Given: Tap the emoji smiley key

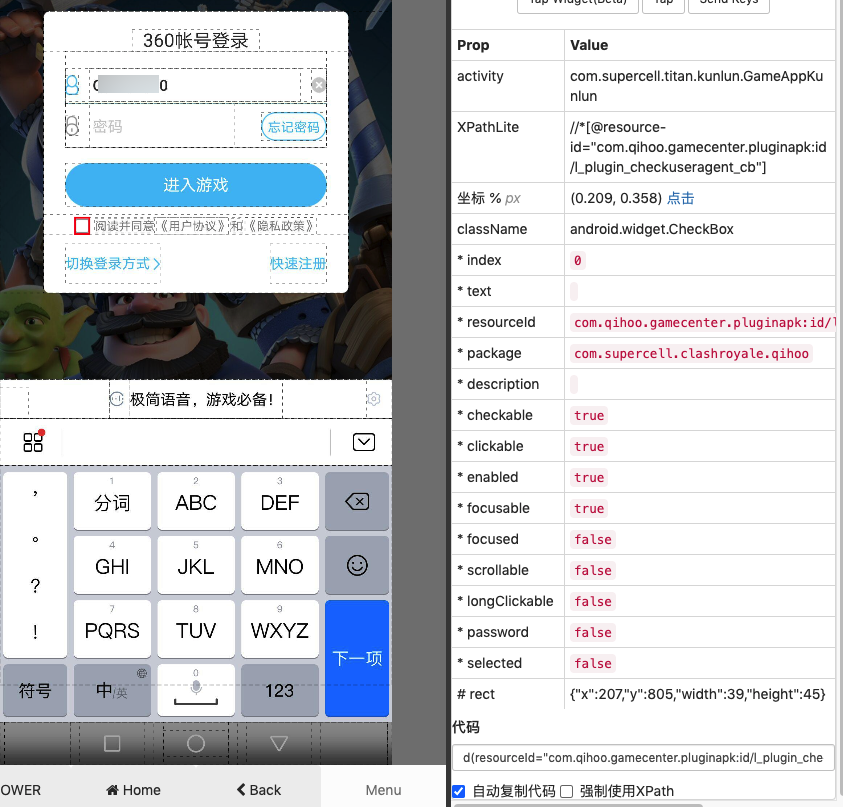Looking at the screenshot, I should [x=357, y=566].
